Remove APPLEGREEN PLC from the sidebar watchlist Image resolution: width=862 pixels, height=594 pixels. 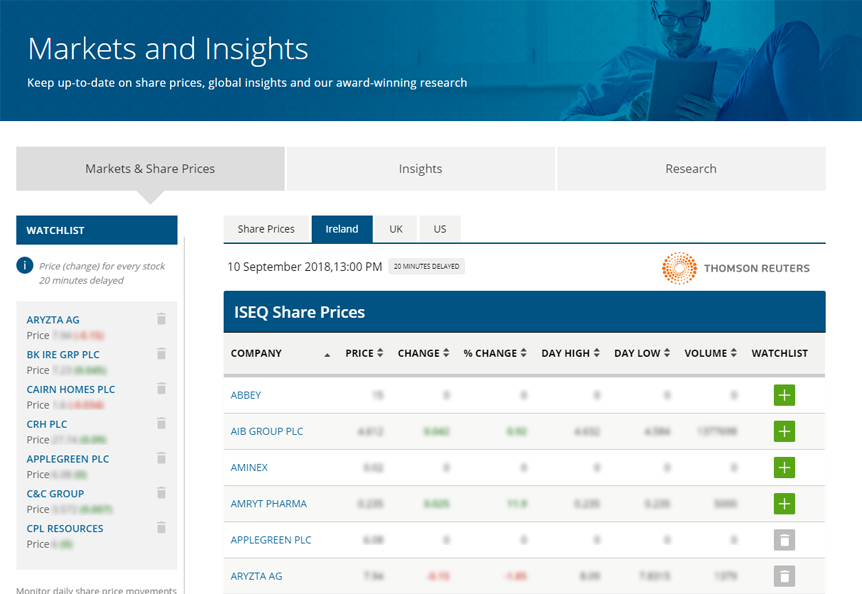tap(161, 458)
